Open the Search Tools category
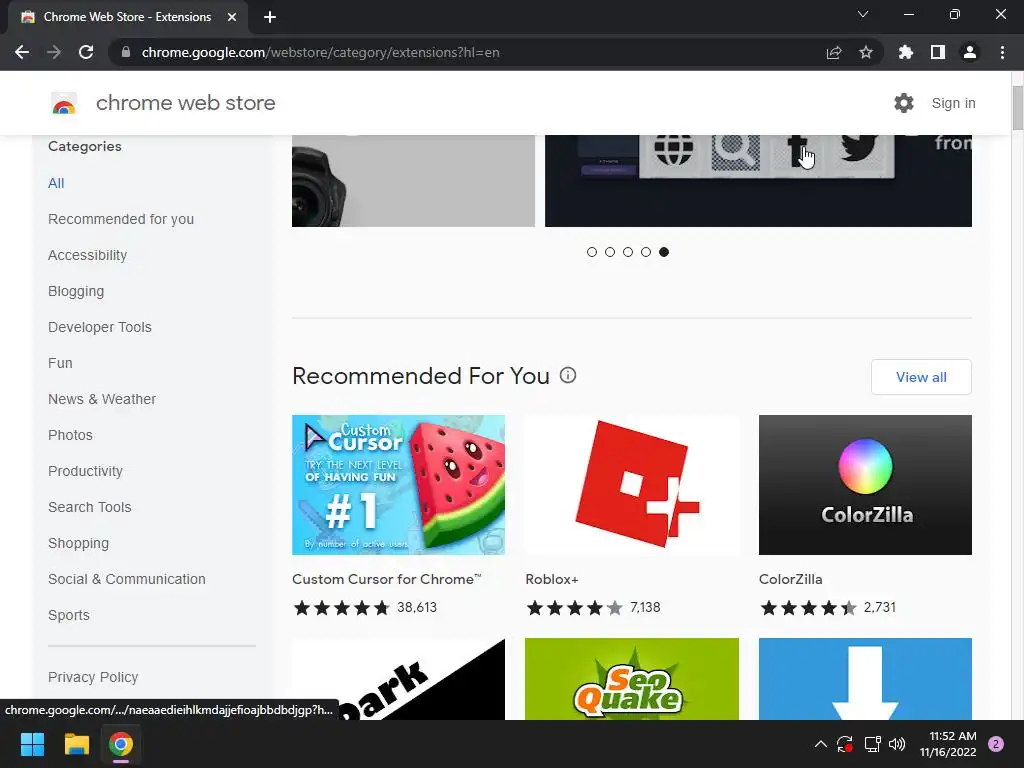This screenshot has height=768, width=1024. (x=89, y=507)
